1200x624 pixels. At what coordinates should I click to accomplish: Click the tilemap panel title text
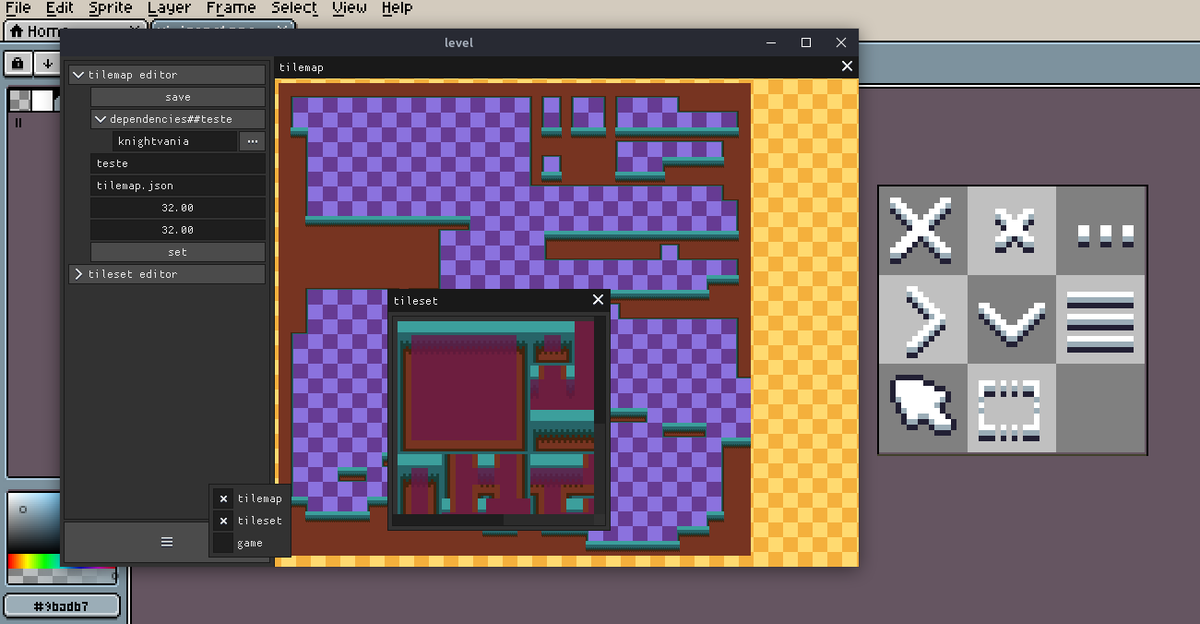click(x=301, y=67)
